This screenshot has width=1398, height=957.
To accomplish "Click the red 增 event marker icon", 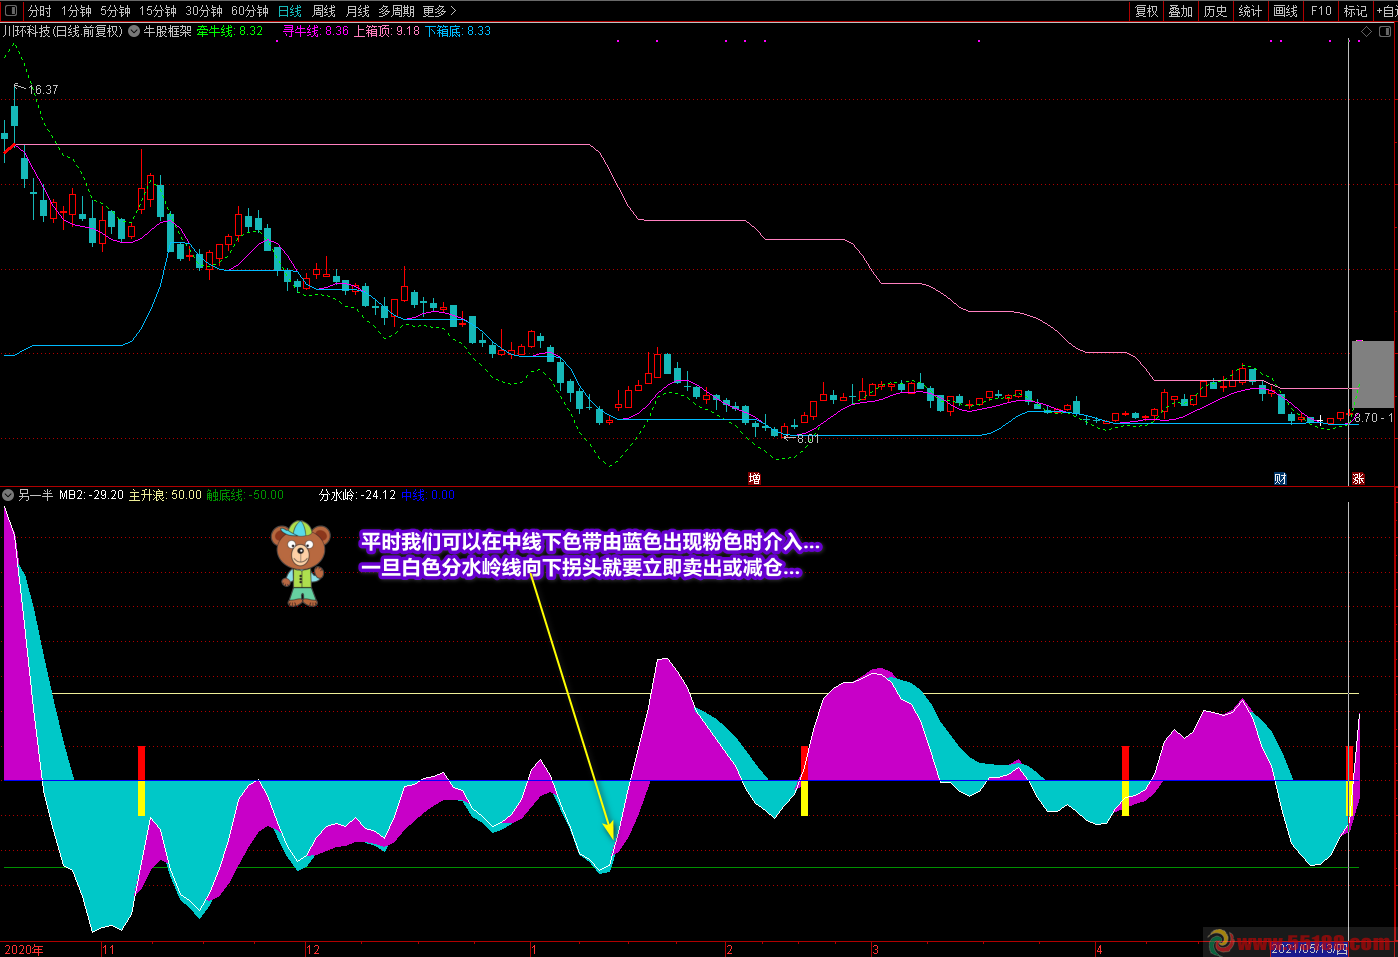I will point(754,479).
